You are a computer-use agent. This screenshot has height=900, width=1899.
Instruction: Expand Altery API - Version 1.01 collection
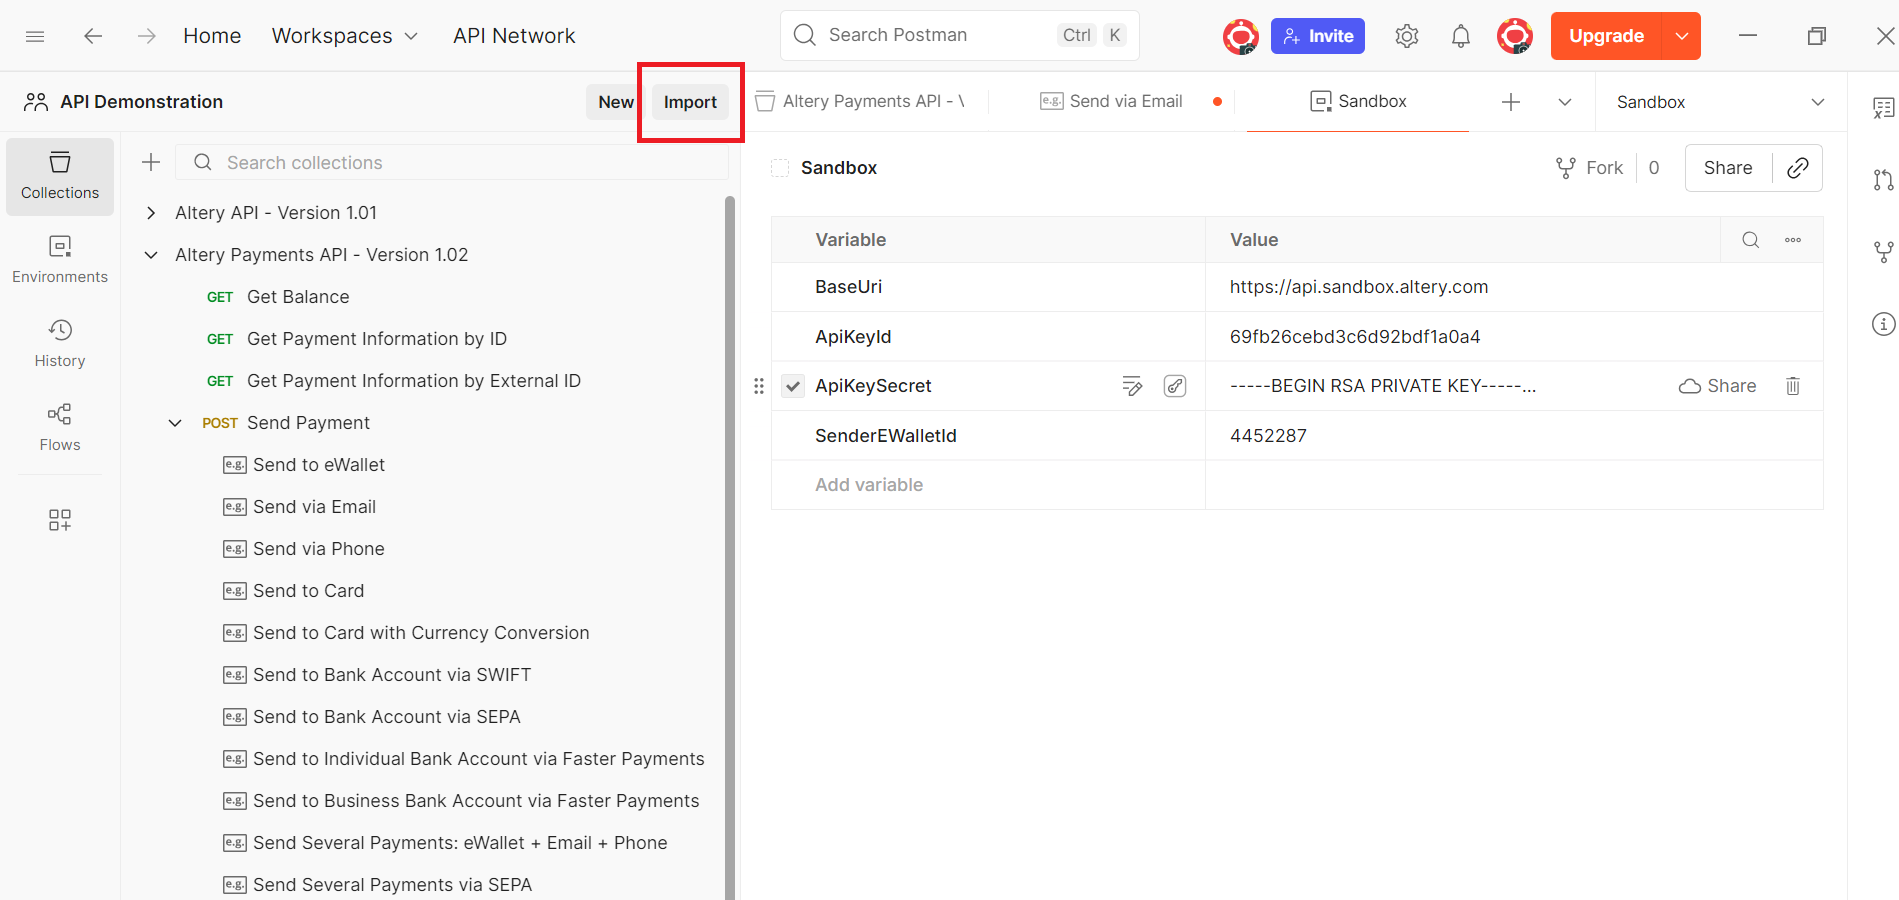point(151,213)
